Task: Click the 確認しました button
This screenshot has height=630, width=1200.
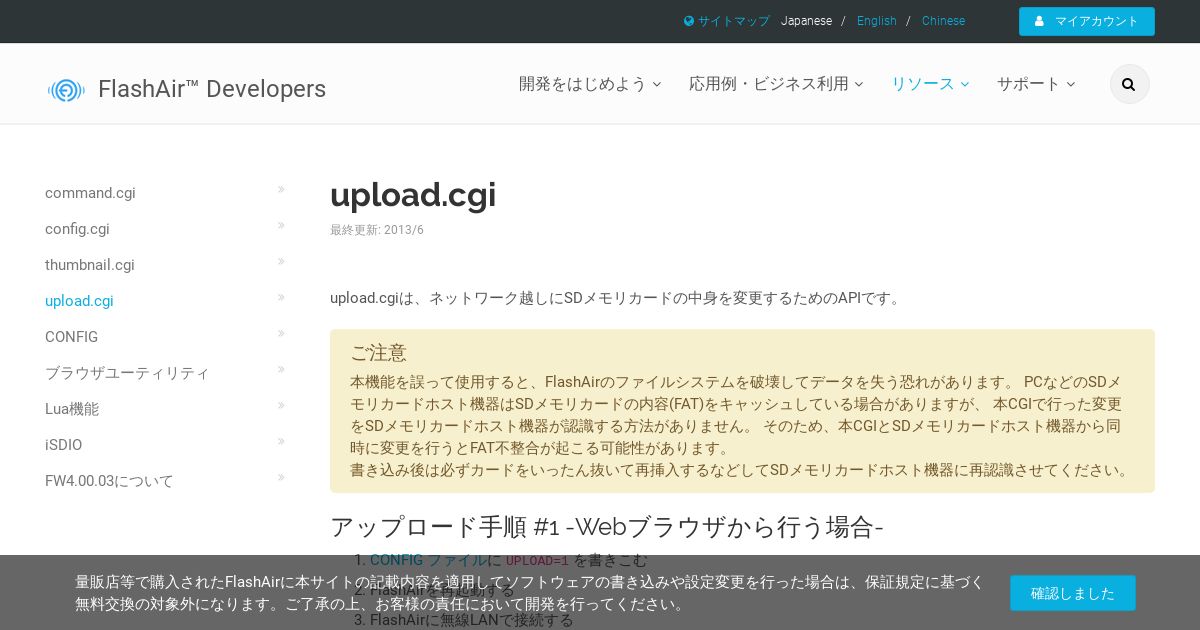Action: [x=1073, y=593]
